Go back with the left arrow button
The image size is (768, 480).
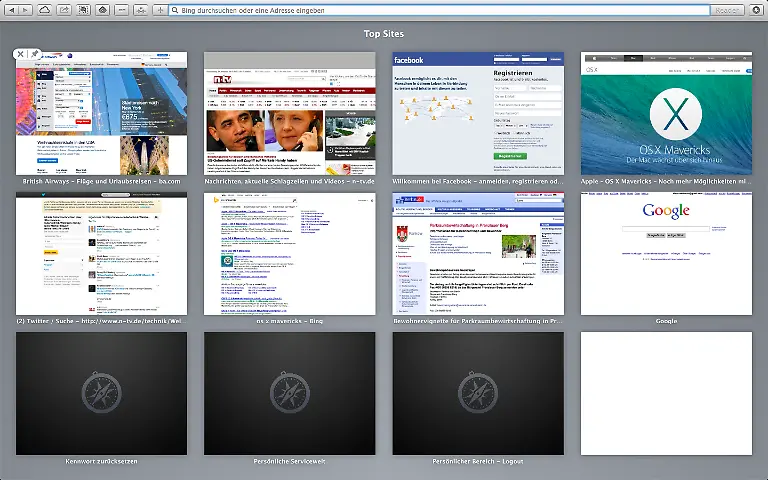[x=11, y=10]
